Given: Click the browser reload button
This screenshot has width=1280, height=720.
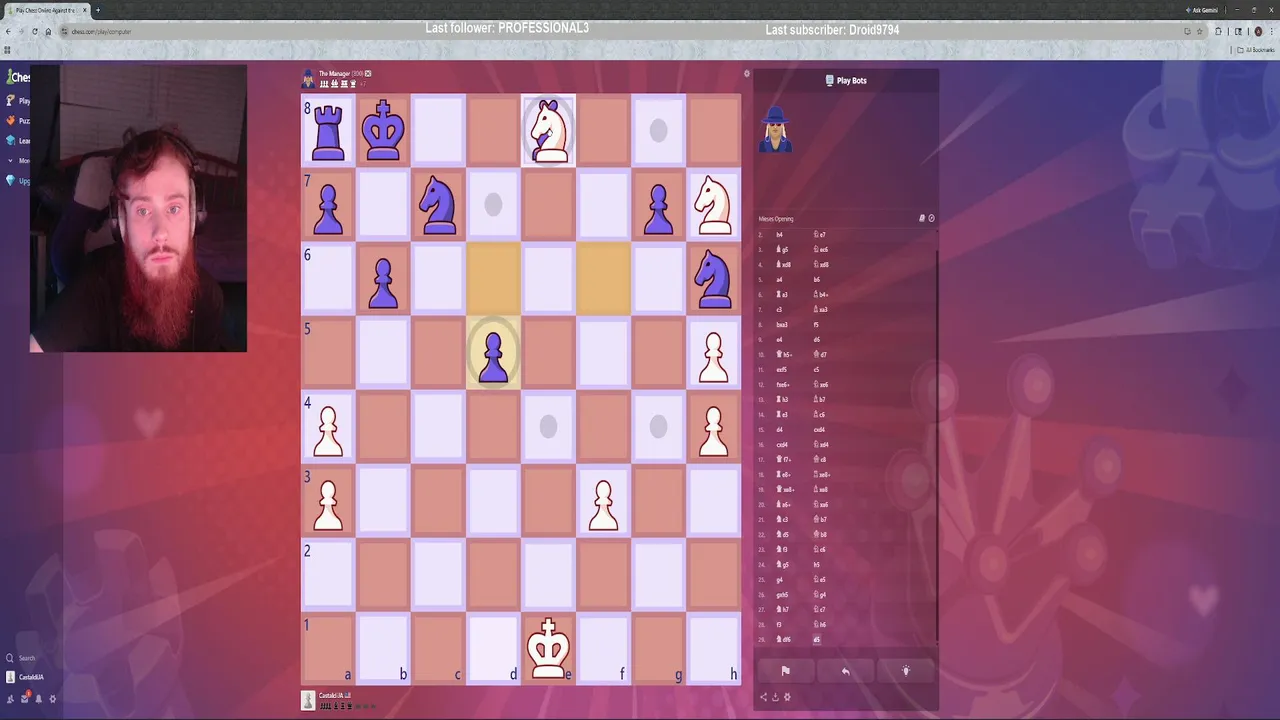Looking at the screenshot, I should point(35,31).
